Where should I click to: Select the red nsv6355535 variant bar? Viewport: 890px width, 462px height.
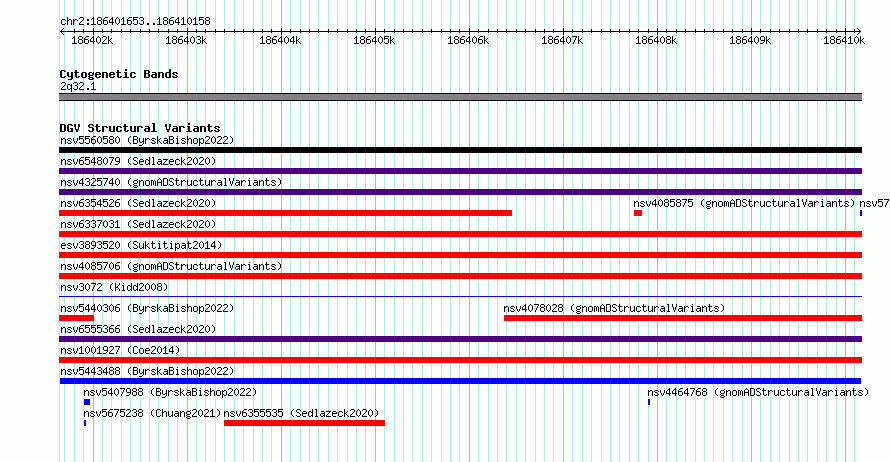[x=304, y=423]
